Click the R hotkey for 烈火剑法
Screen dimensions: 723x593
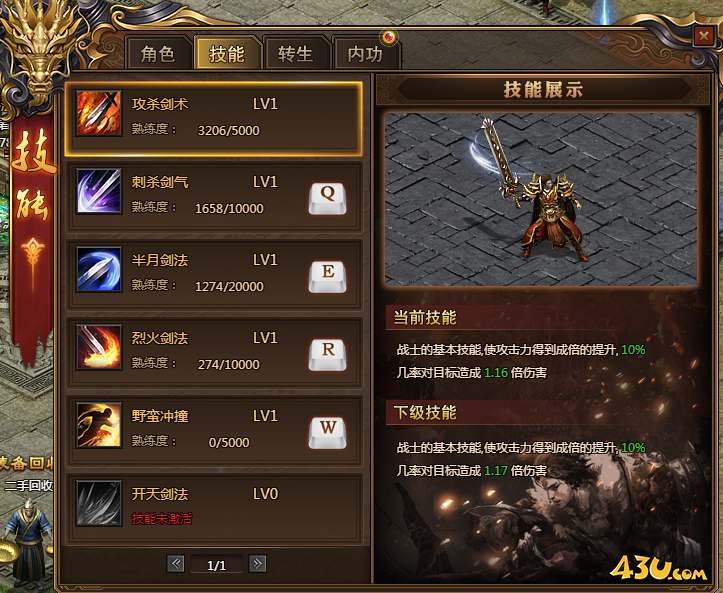[327, 355]
